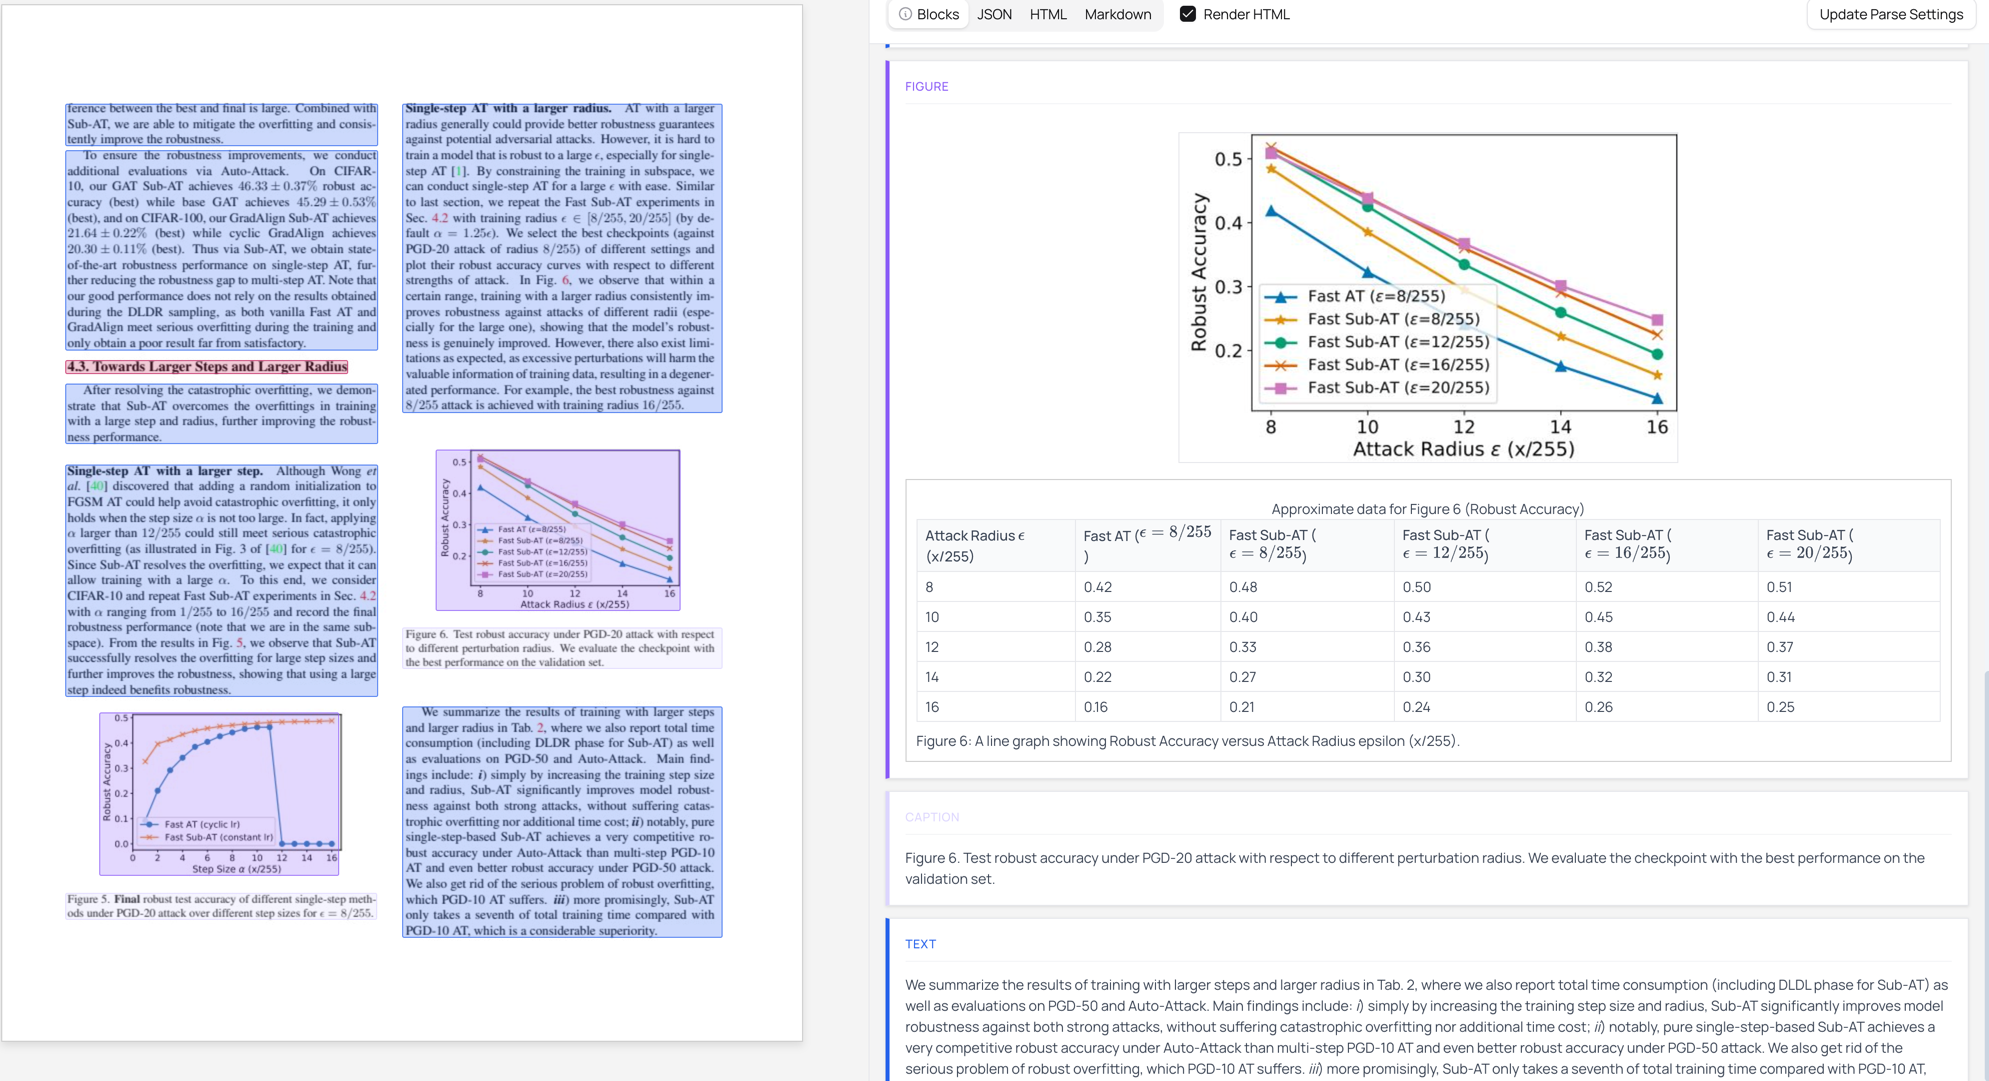Click table cell value 0.33
The width and height of the screenshot is (1989, 1081).
click(x=1243, y=647)
